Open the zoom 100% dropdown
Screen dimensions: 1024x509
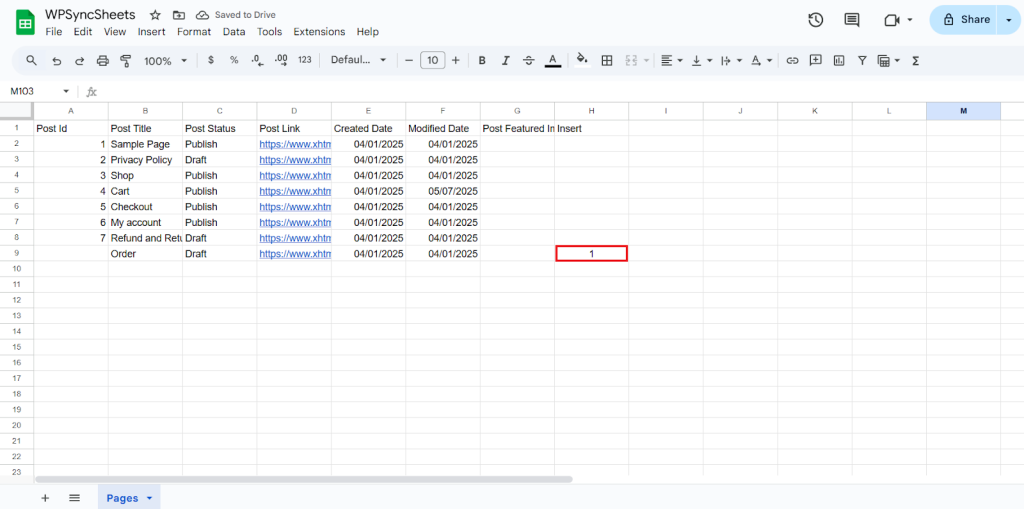pyautogui.click(x=165, y=61)
